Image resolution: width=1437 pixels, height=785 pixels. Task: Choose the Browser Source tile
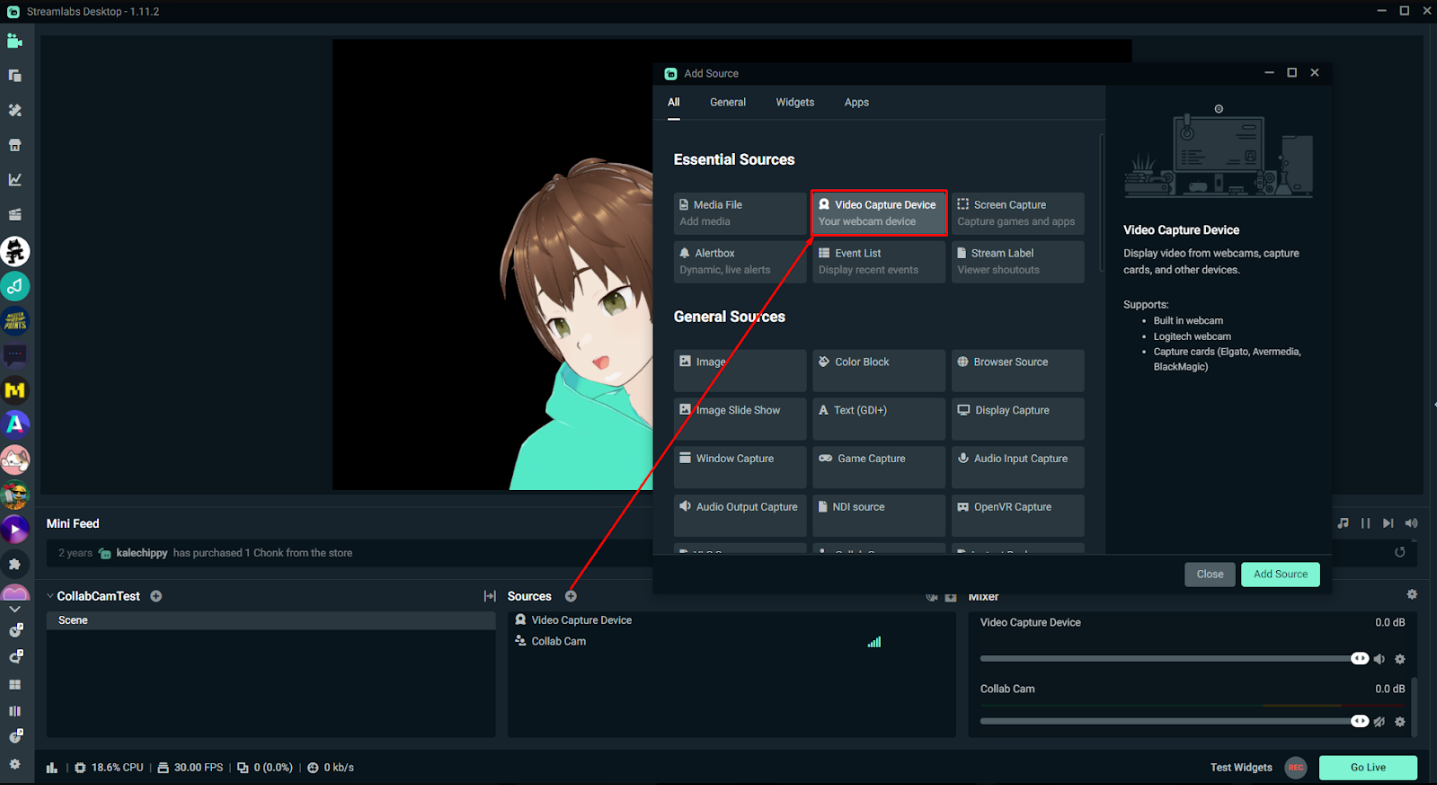tap(1018, 371)
